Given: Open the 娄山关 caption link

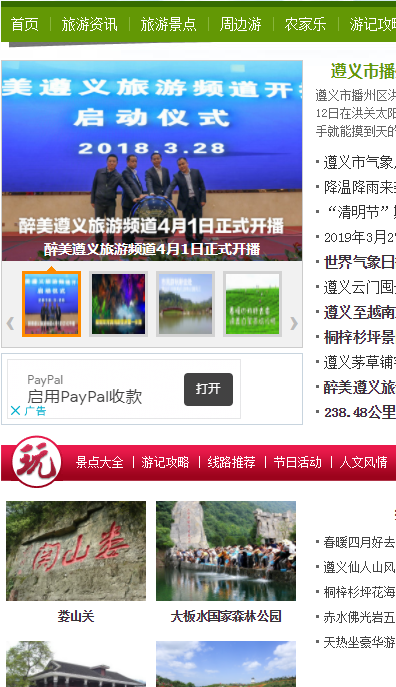Looking at the screenshot, I should 76,616.
